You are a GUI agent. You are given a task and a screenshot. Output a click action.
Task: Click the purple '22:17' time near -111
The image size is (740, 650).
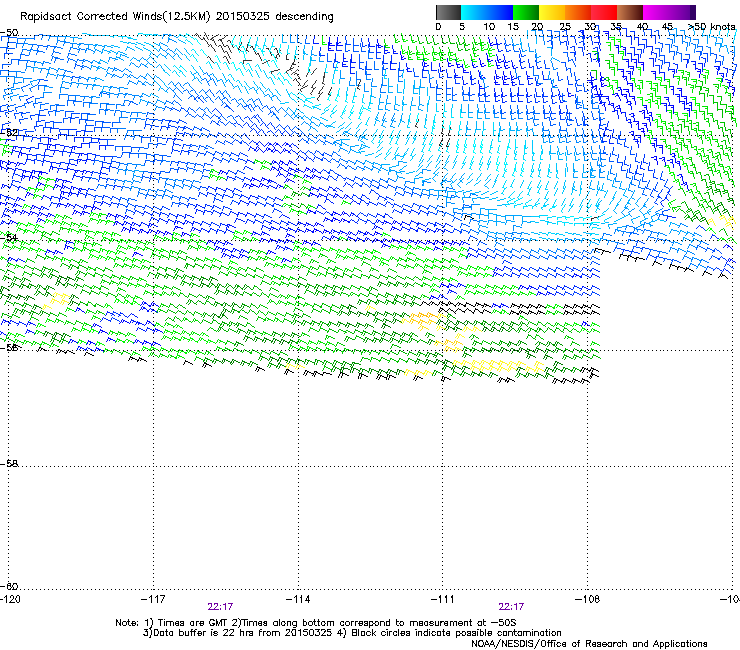(x=511, y=607)
